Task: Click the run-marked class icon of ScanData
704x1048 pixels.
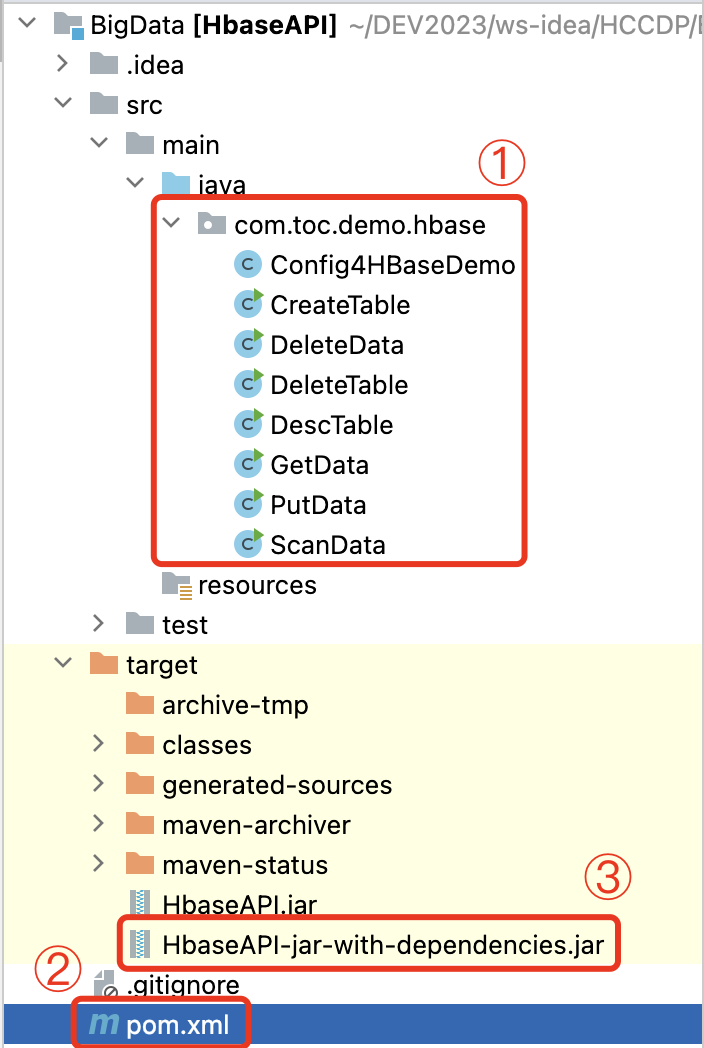Action: click(x=247, y=544)
